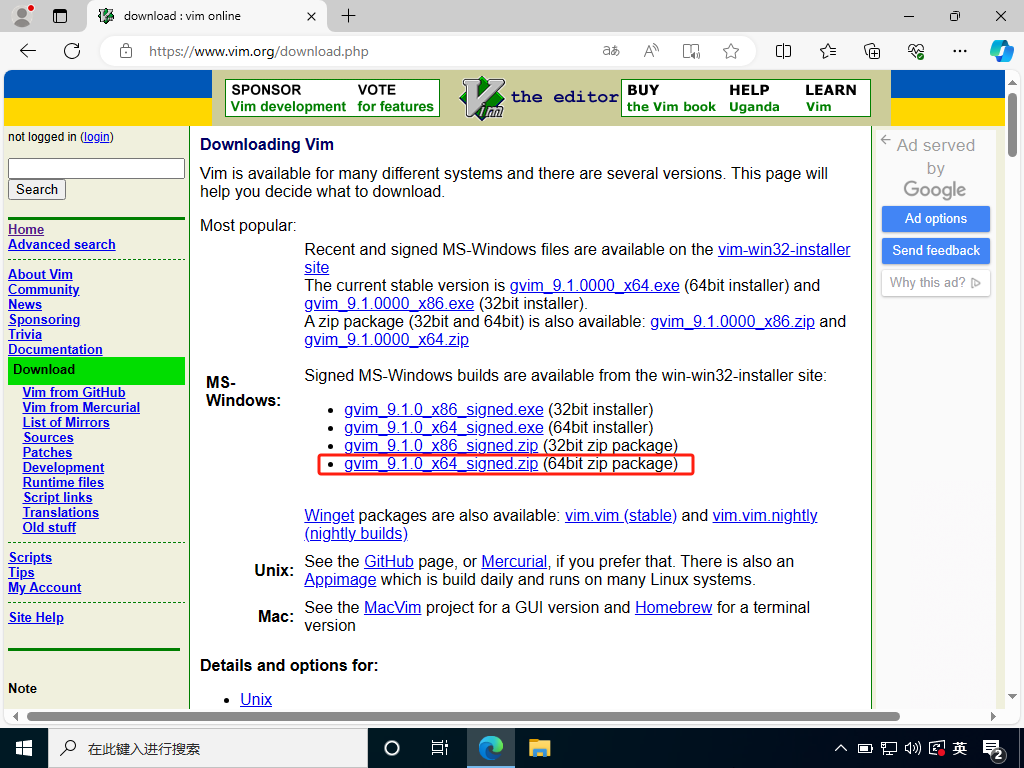Open Settings and more ellipsis menu

(x=959, y=51)
